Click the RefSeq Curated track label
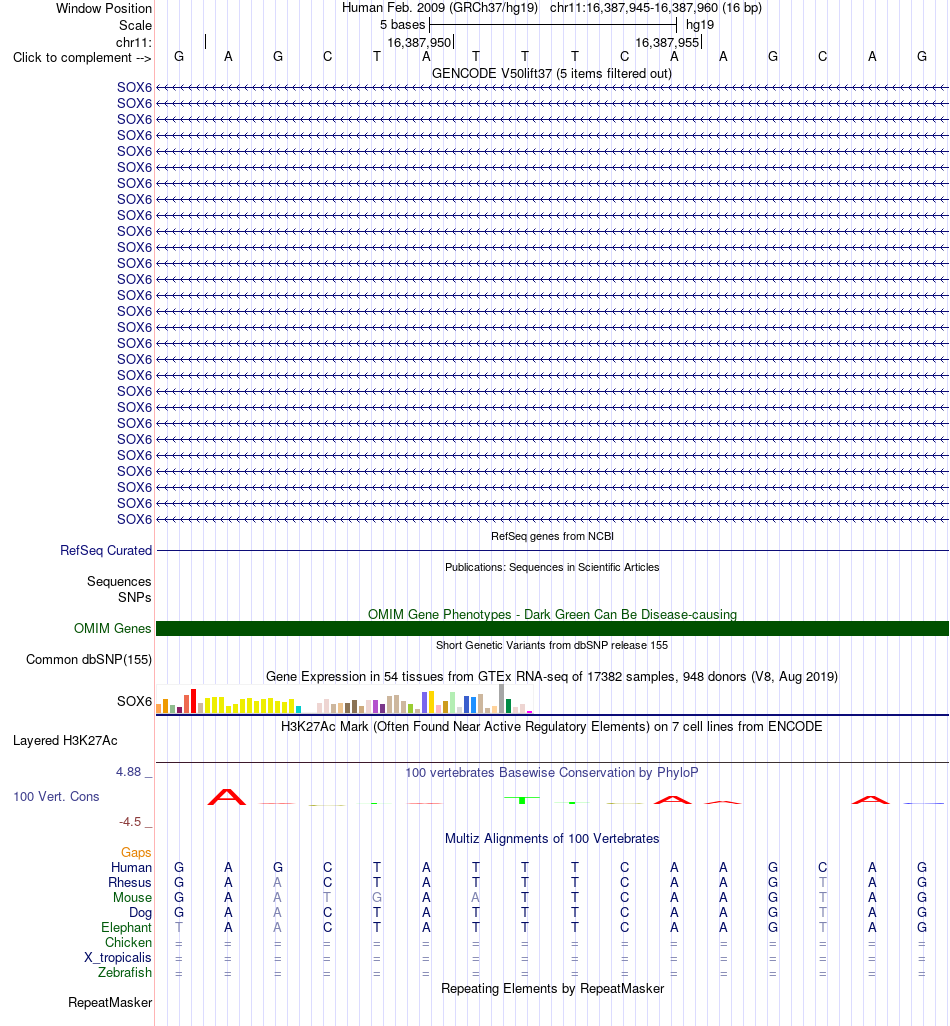The height and width of the screenshot is (1026, 950). point(106,550)
